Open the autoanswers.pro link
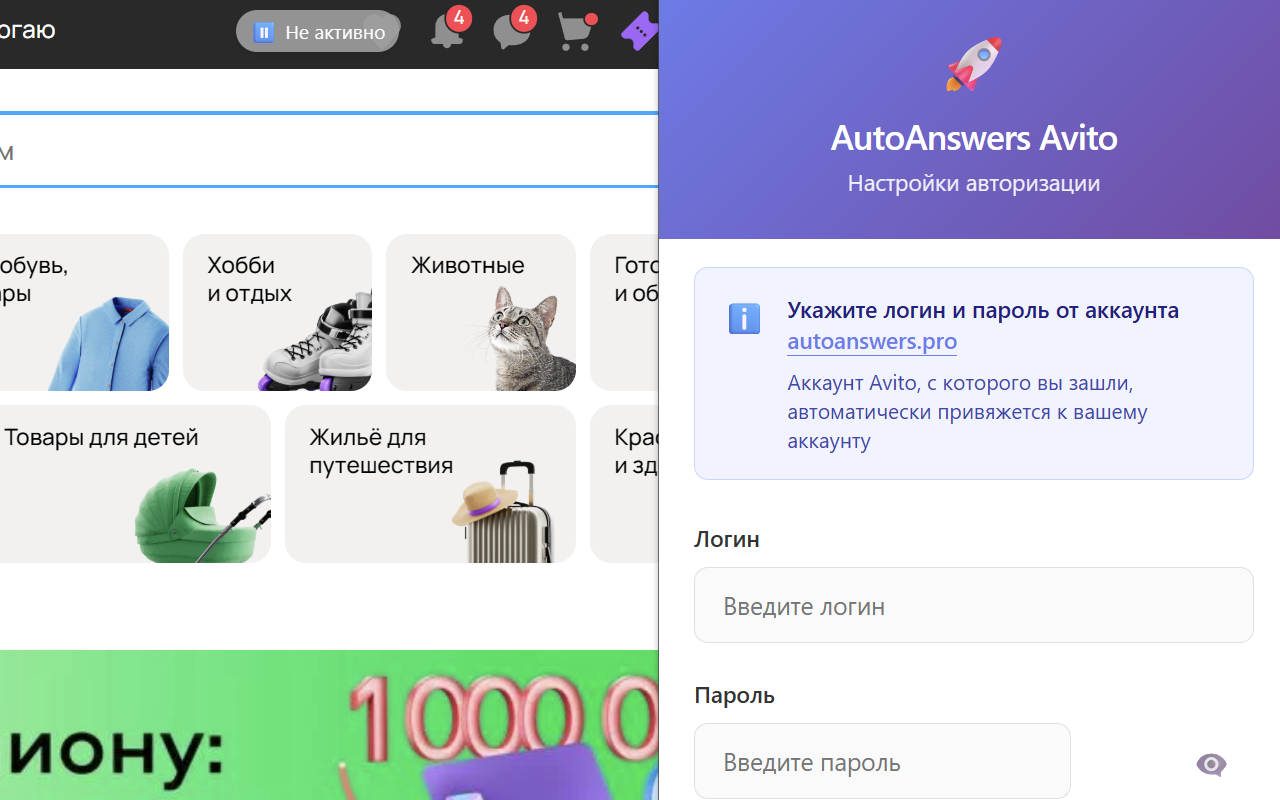 [872, 341]
